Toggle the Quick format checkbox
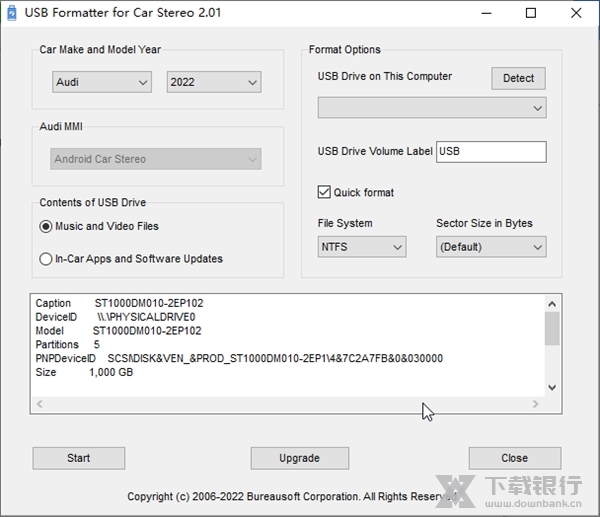This screenshot has height=517, width=600. (324, 192)
